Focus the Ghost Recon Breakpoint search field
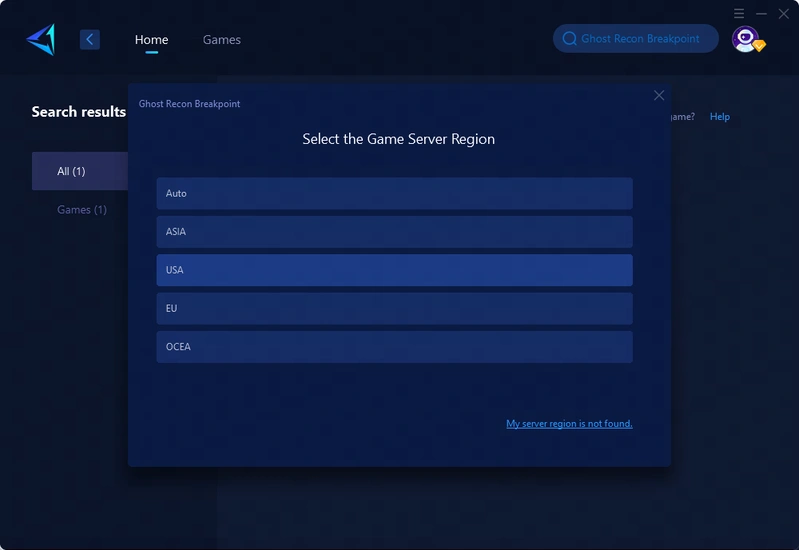This screenshot has height=550, width=799. (640, 39)
